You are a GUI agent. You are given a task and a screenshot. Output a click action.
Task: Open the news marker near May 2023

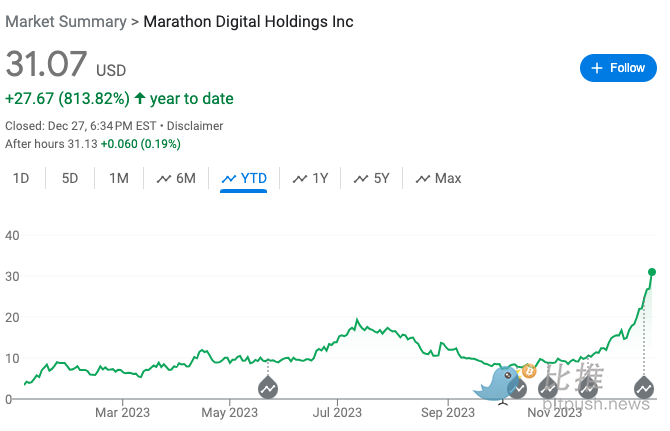[x=269, y=387]
